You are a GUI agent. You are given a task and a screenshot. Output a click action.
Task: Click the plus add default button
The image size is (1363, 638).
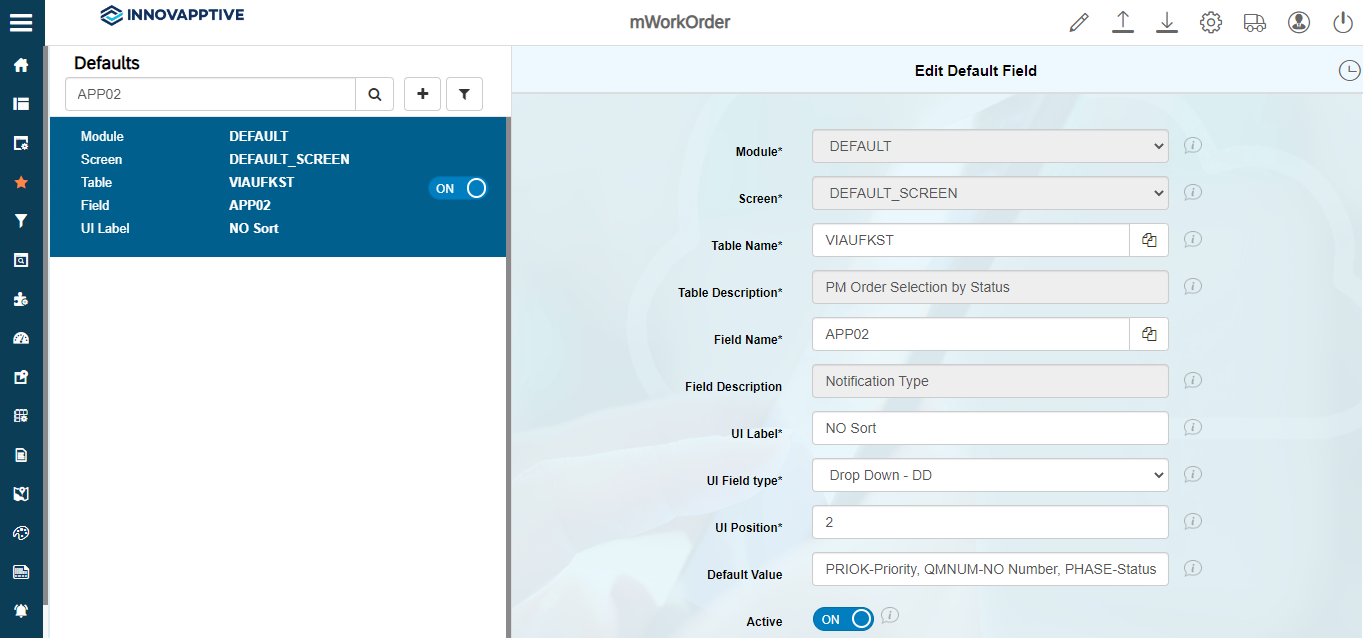point(423,94)
